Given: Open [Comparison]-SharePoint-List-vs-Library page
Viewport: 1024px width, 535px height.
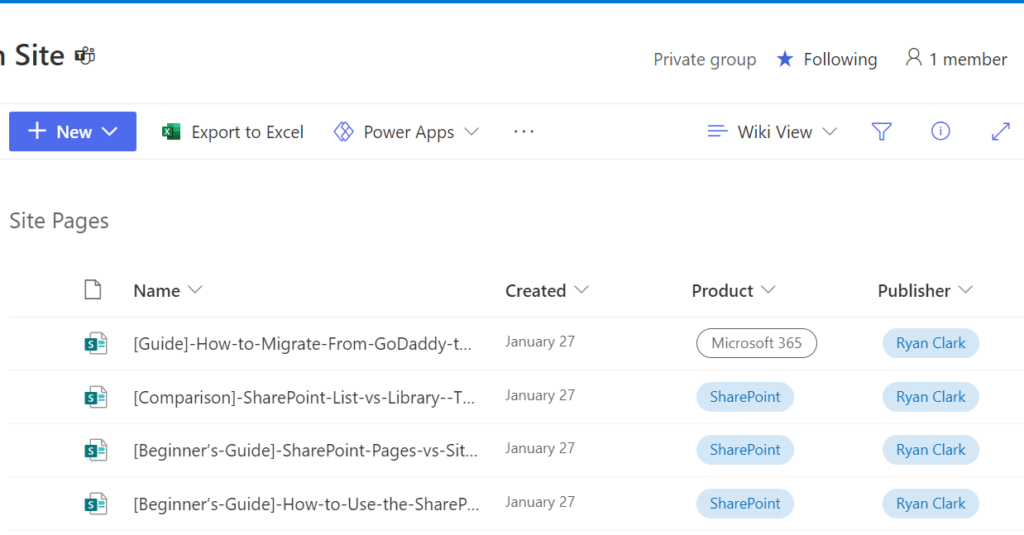Looking at the screenshot, I should tap(304, 397).
